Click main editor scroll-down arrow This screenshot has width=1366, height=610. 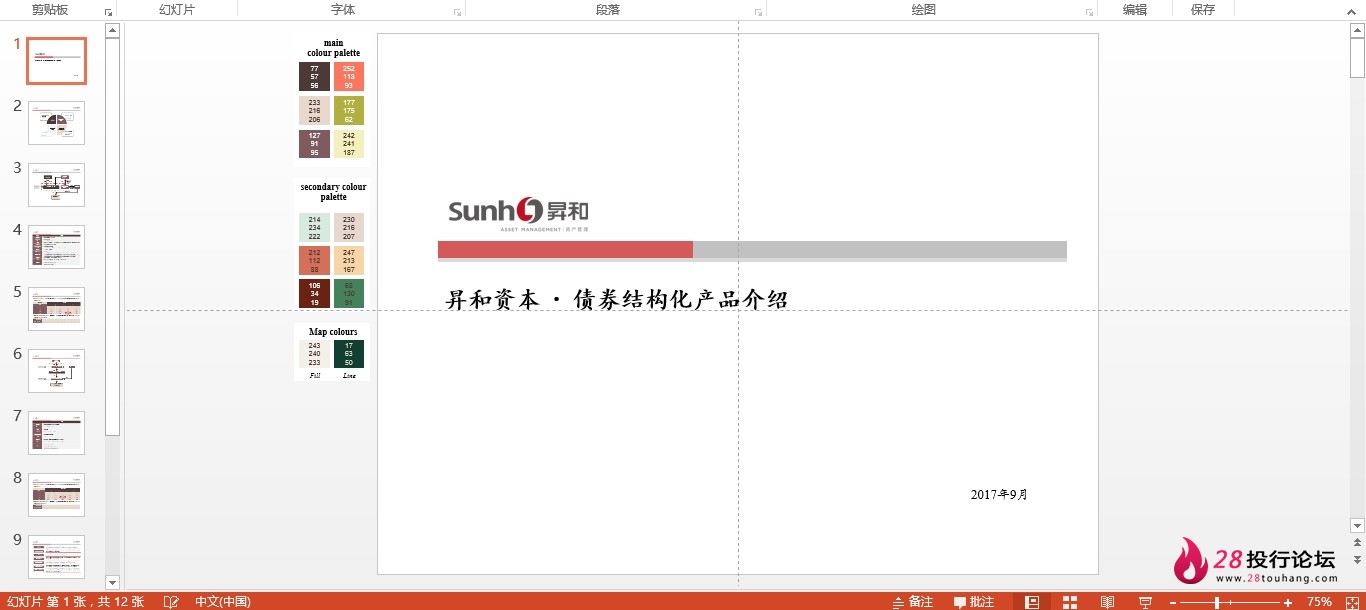(x=1357, y=525)
